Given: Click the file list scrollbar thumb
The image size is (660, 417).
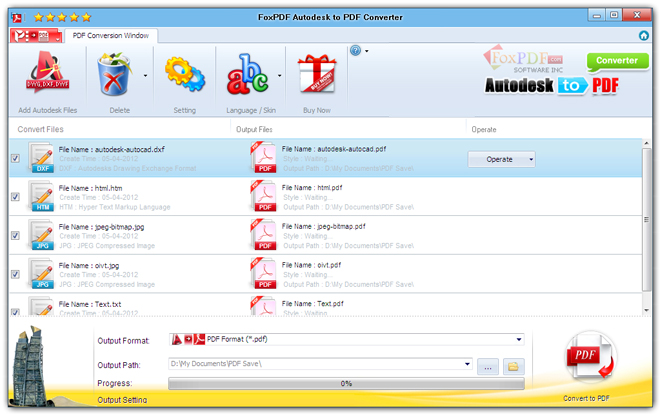Looking at the screenshot, I should coord(647,219).
